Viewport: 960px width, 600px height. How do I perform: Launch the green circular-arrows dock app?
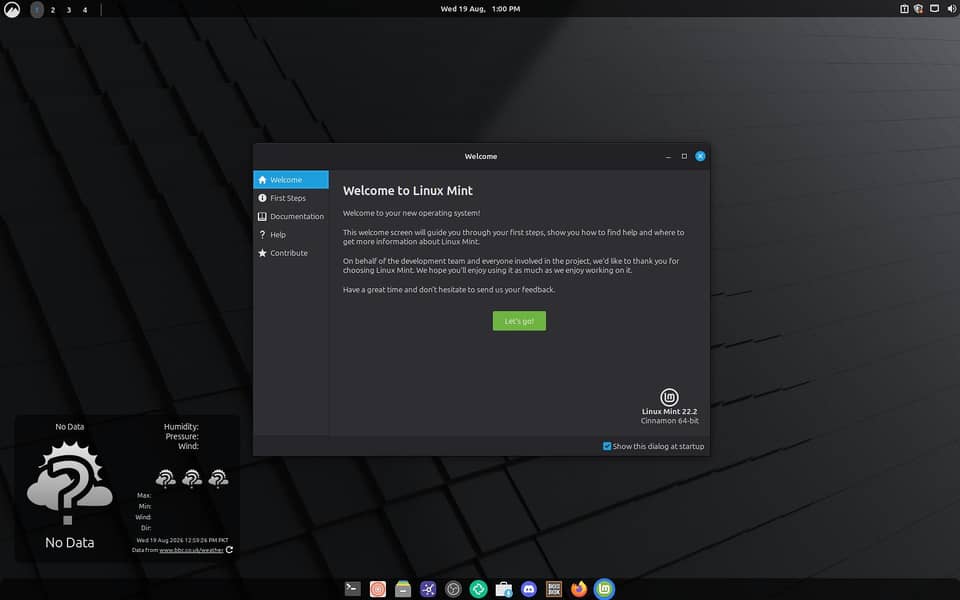478,589
